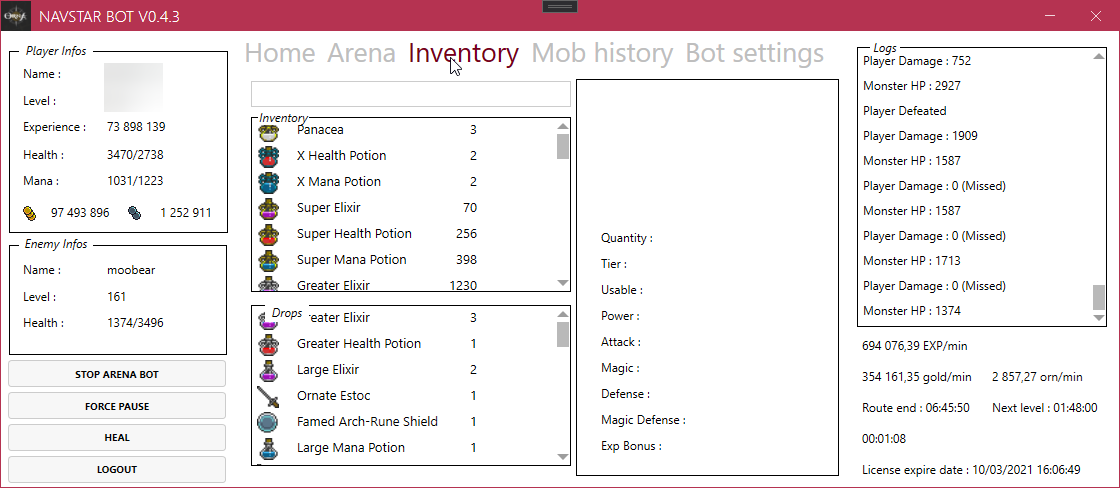Click the X Mana Potion icon
Screen dimensions: 1120x488
pyautogui.click(x=268, y=182)
